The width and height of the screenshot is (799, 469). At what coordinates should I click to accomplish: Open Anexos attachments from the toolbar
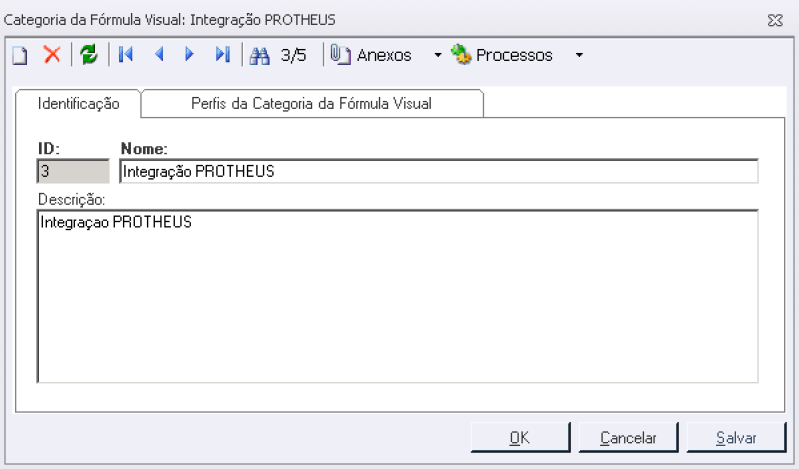(371, 55)
